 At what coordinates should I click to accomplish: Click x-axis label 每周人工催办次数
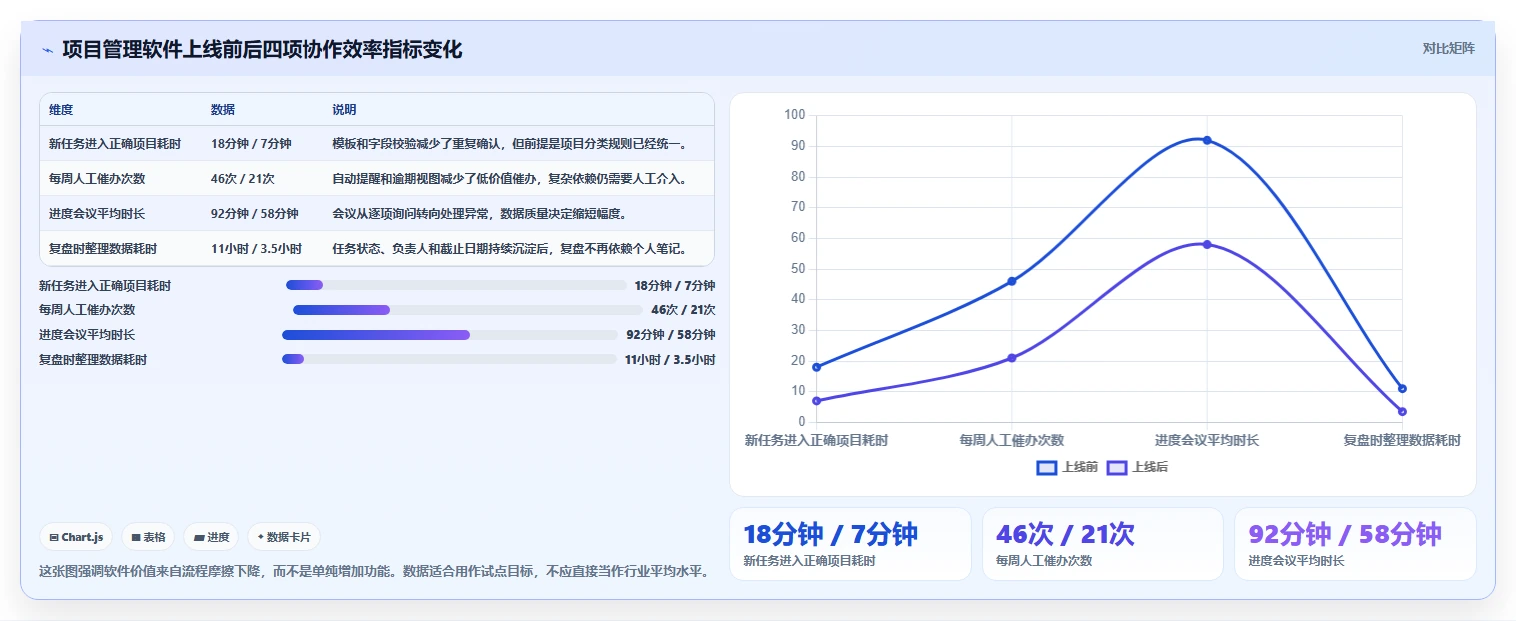(1012, 440)
